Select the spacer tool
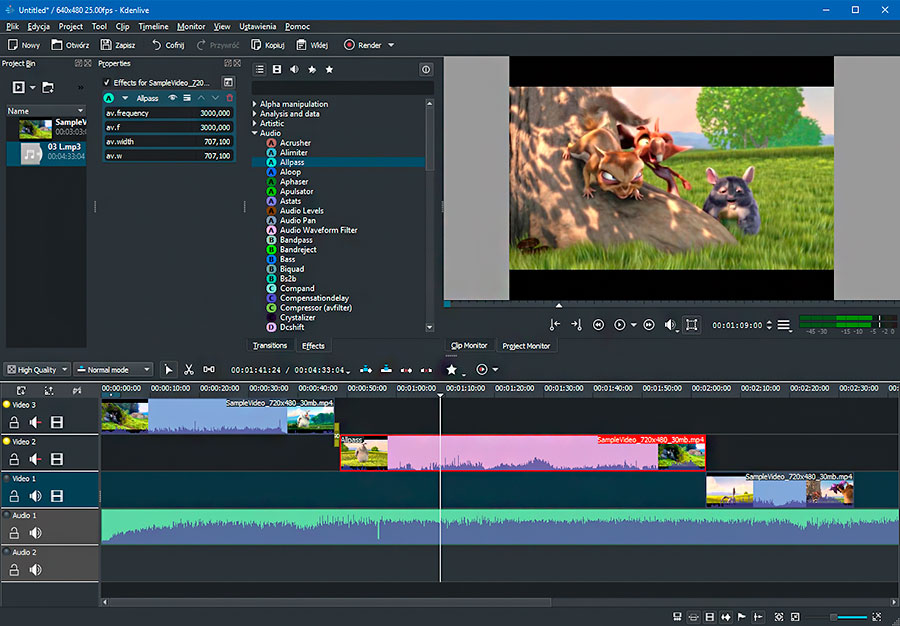This screenshot has width=900, height=626. point(209,370)
